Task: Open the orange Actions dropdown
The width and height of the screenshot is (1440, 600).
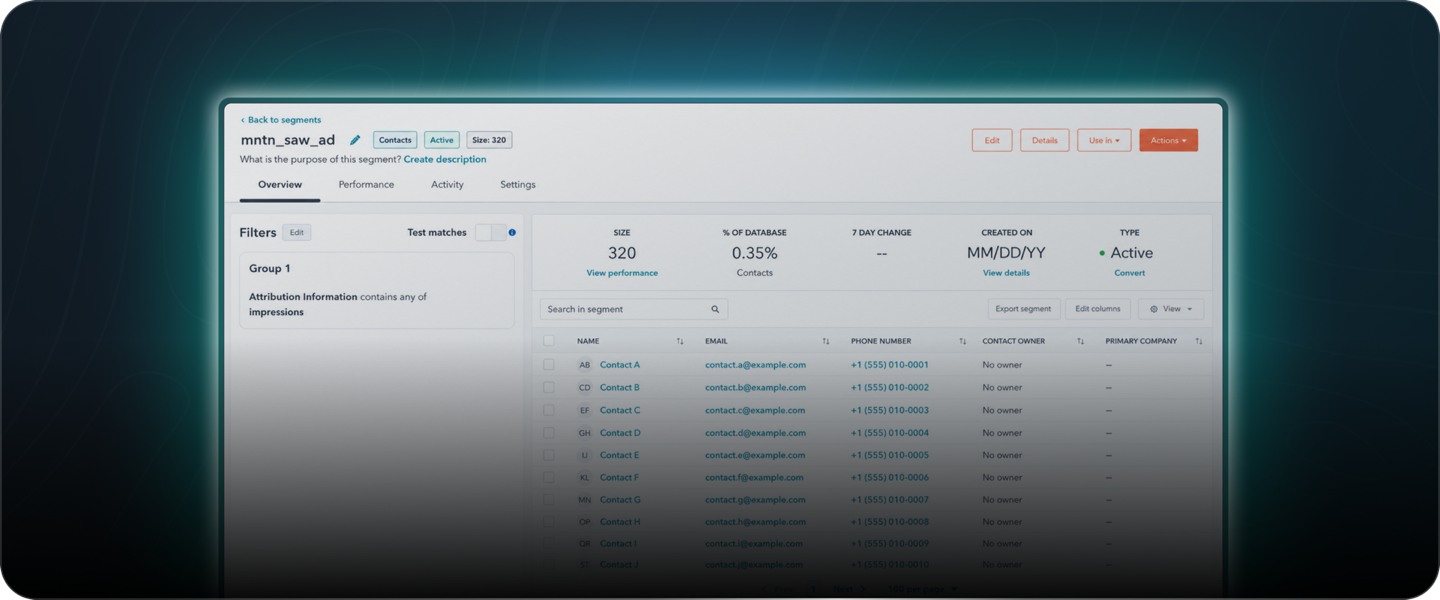Action: tap(1168, 140)
